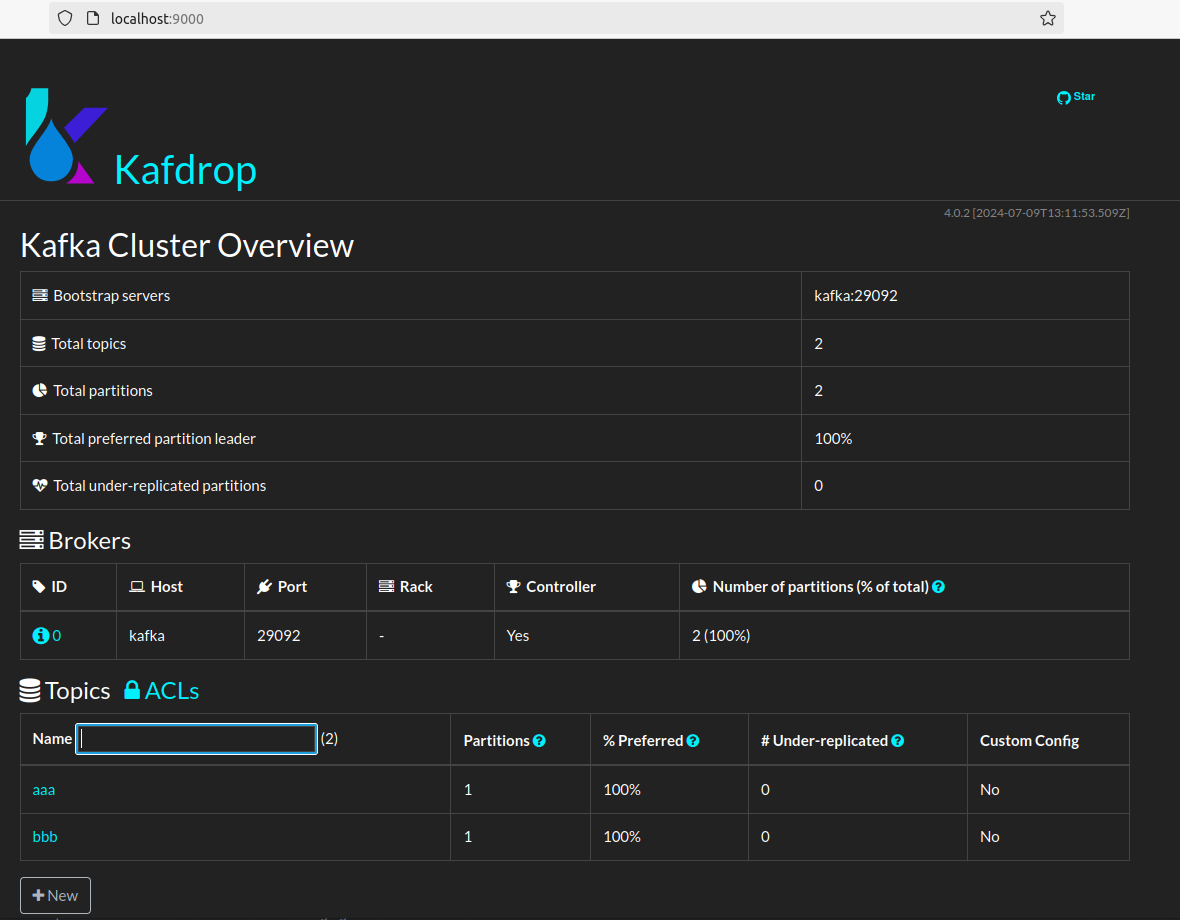
Task: Click the Total topics database icon
Action: [x=39, y=344]
